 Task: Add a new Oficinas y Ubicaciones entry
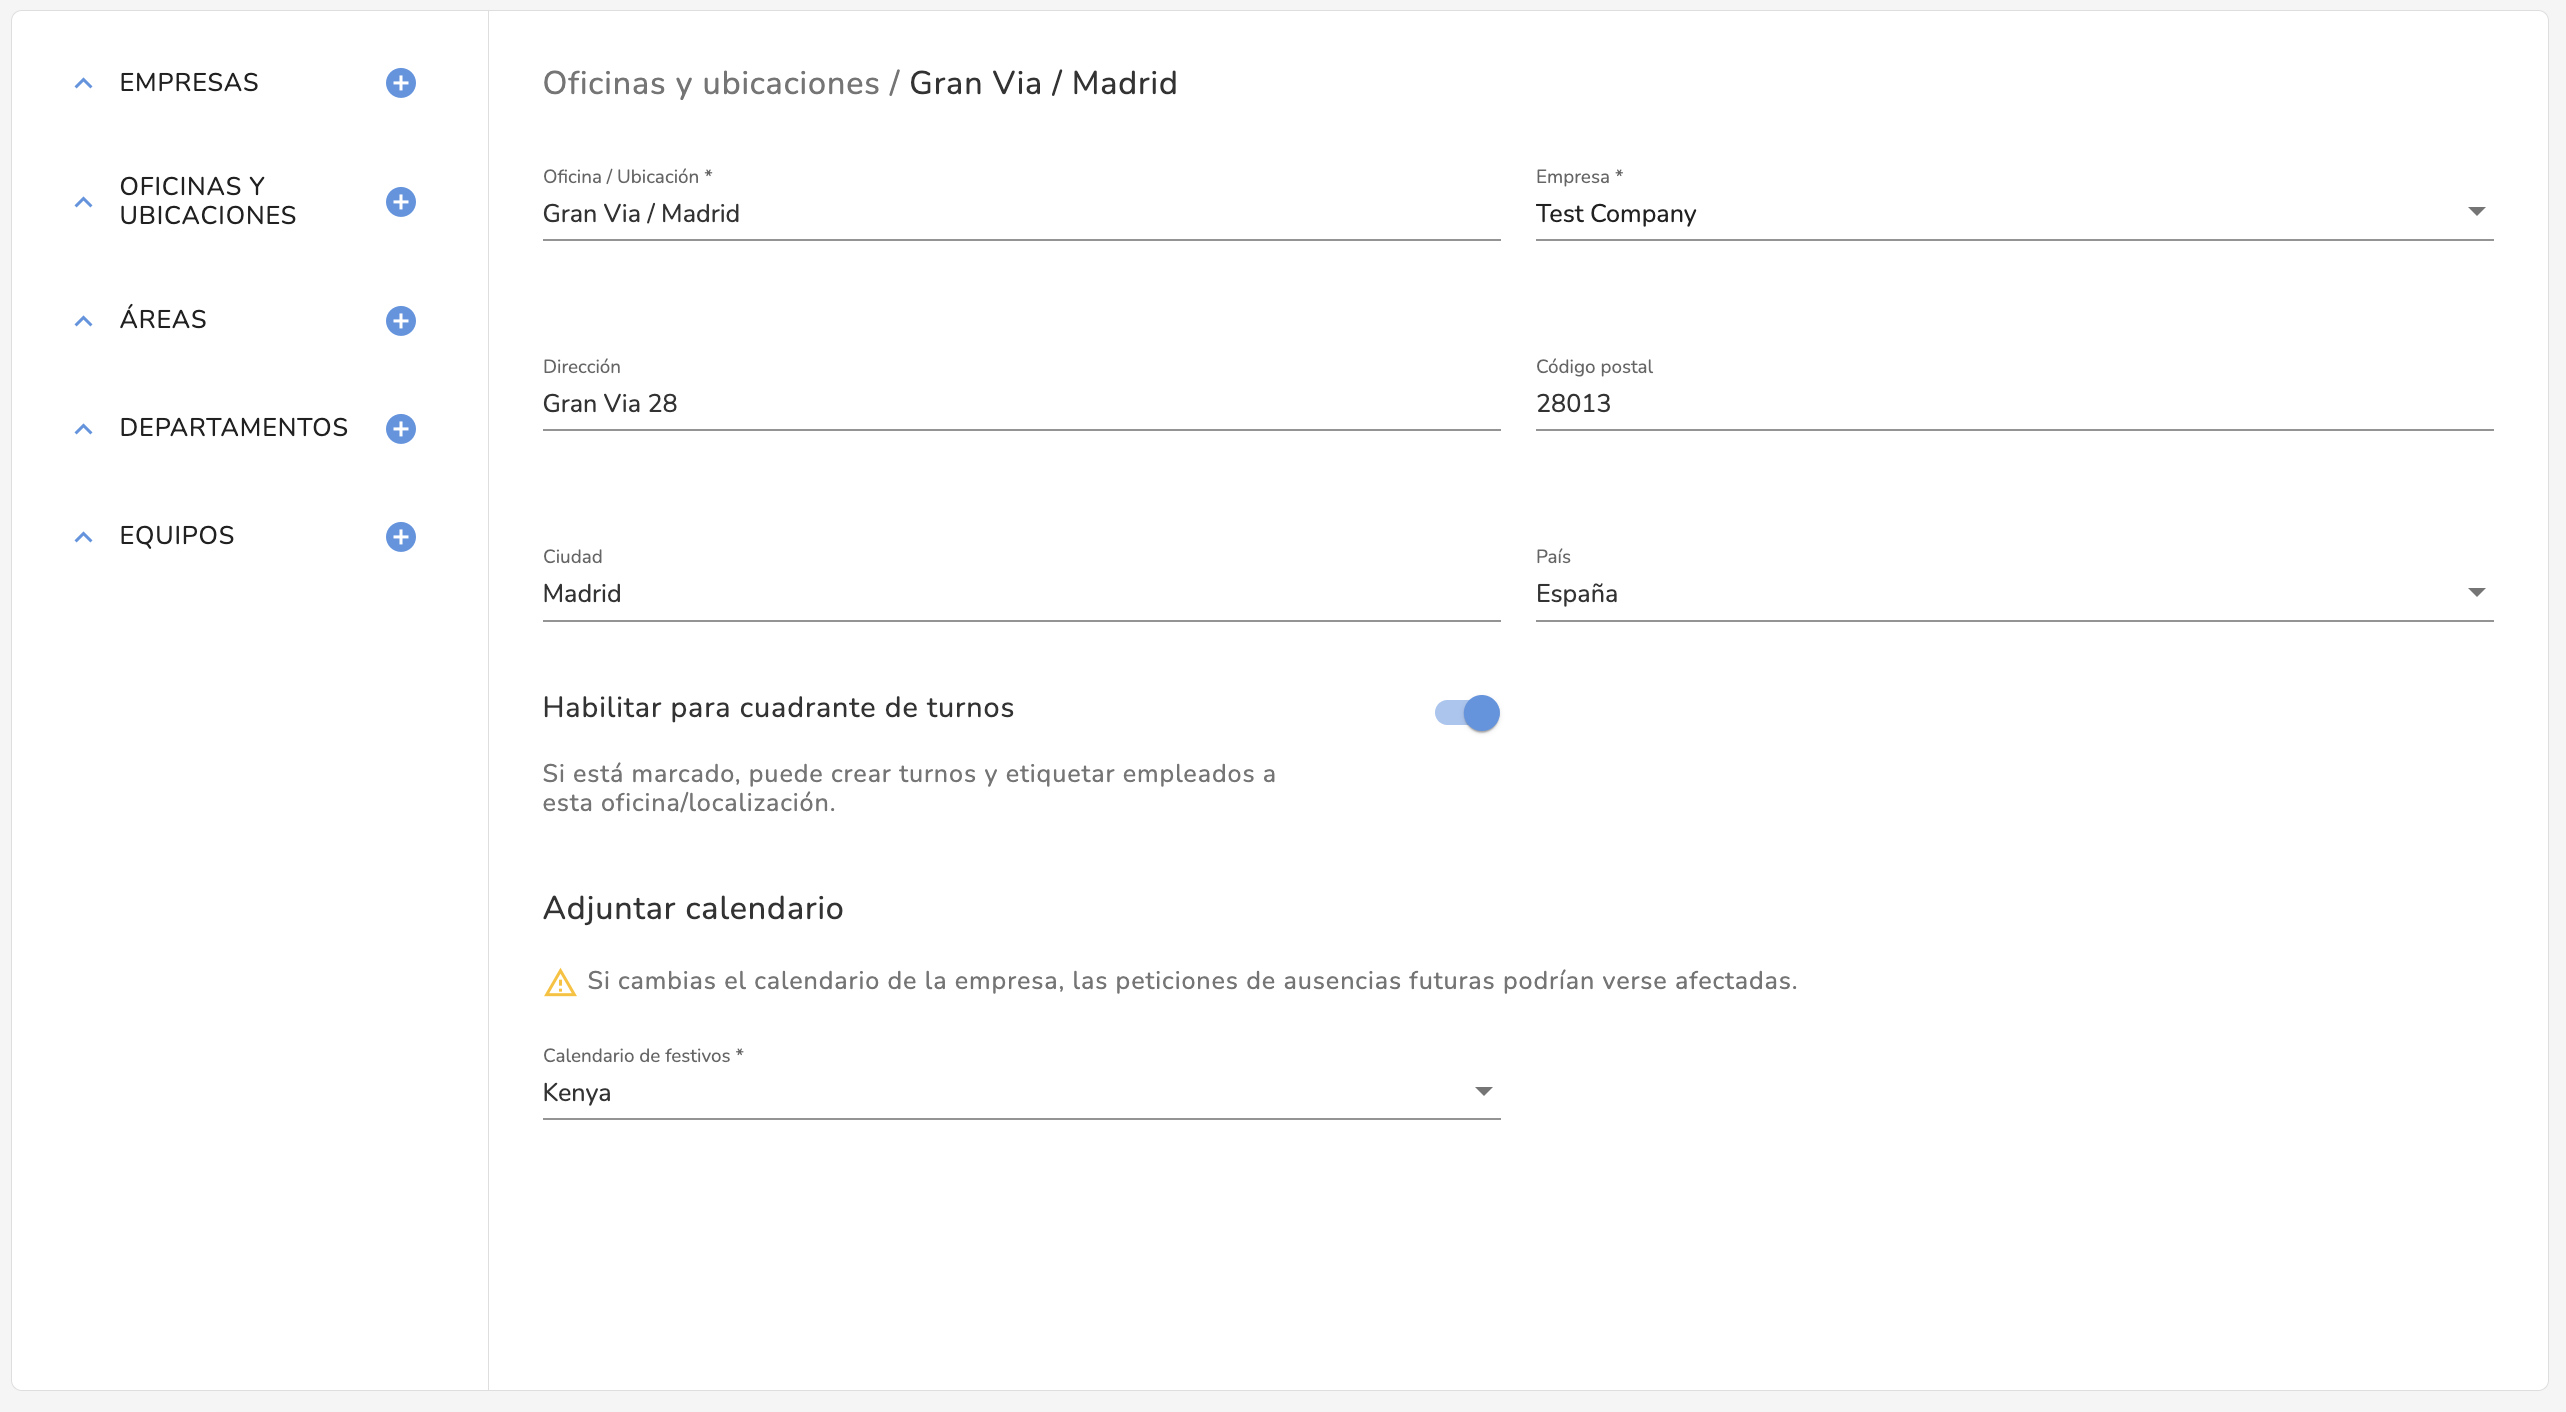point(400,202)
